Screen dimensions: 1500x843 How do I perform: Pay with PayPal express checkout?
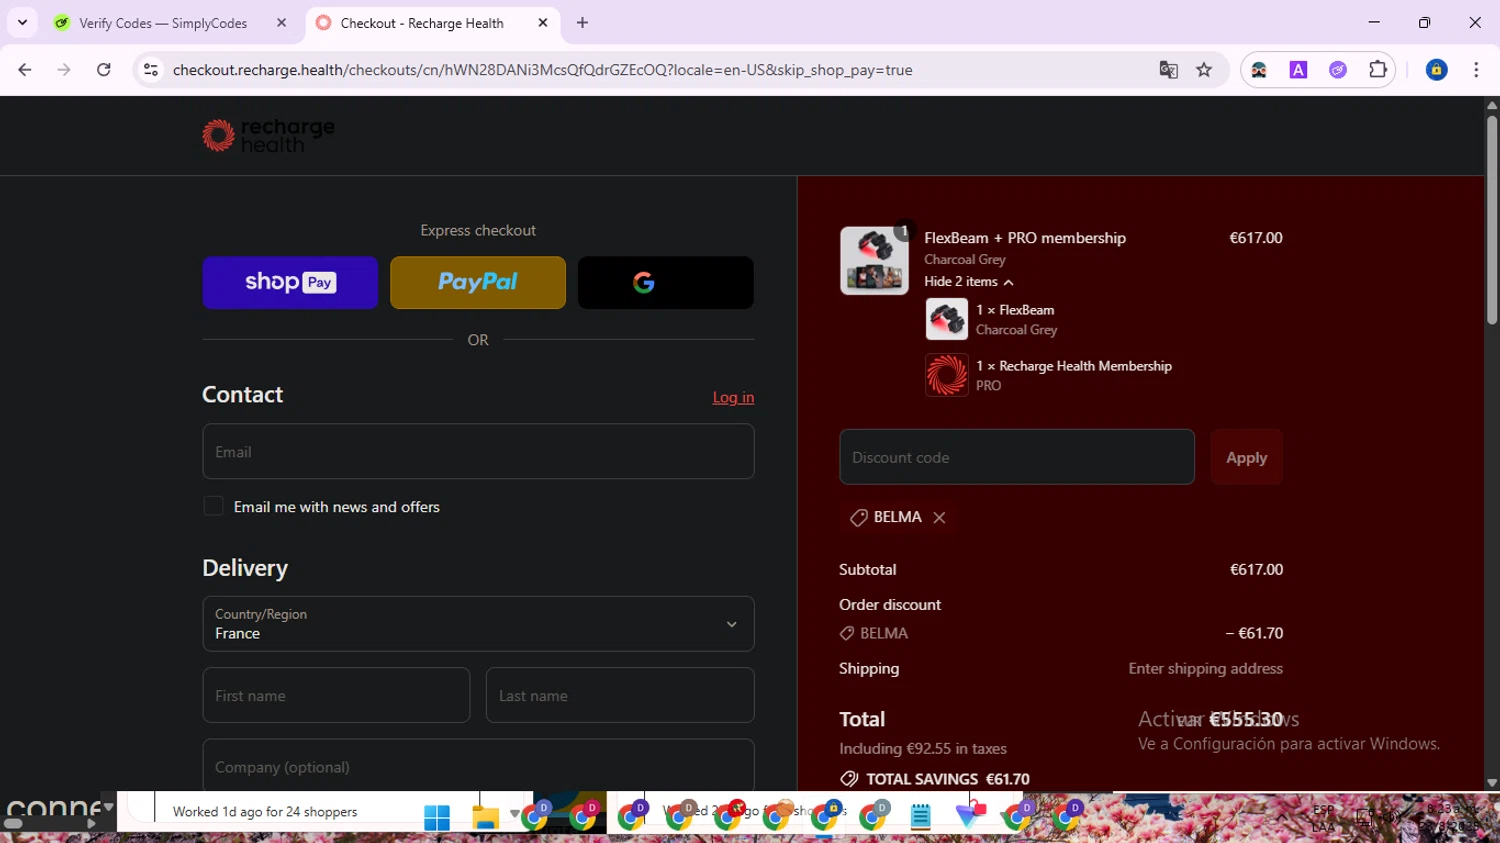coord(478,282)
